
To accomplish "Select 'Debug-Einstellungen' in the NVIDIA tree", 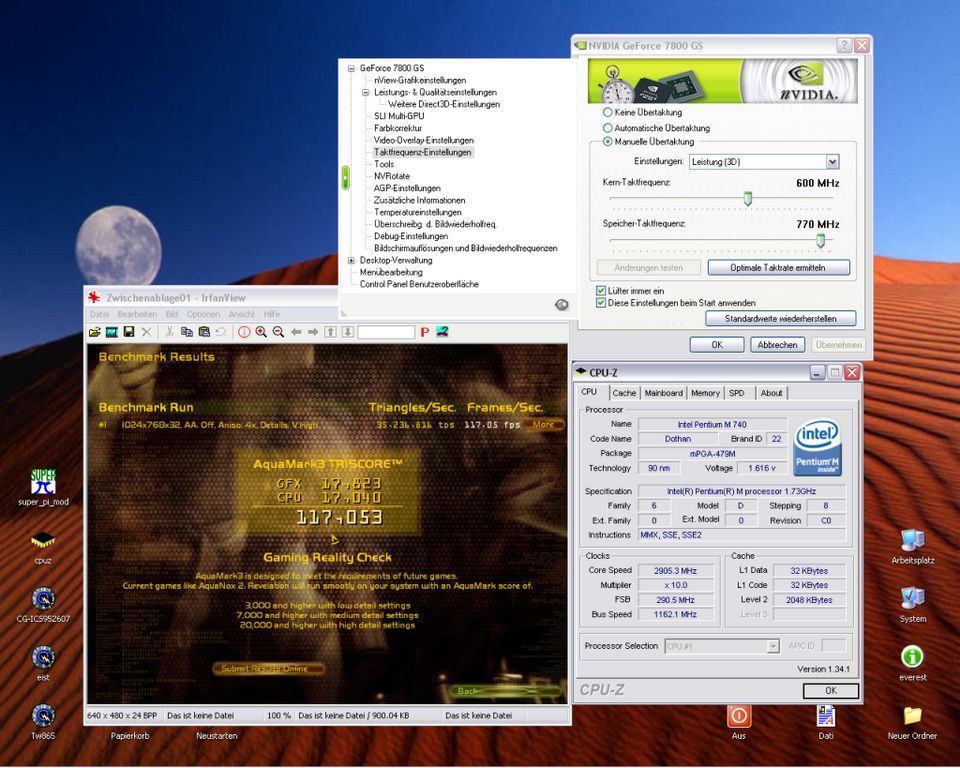I will [411, 236].
